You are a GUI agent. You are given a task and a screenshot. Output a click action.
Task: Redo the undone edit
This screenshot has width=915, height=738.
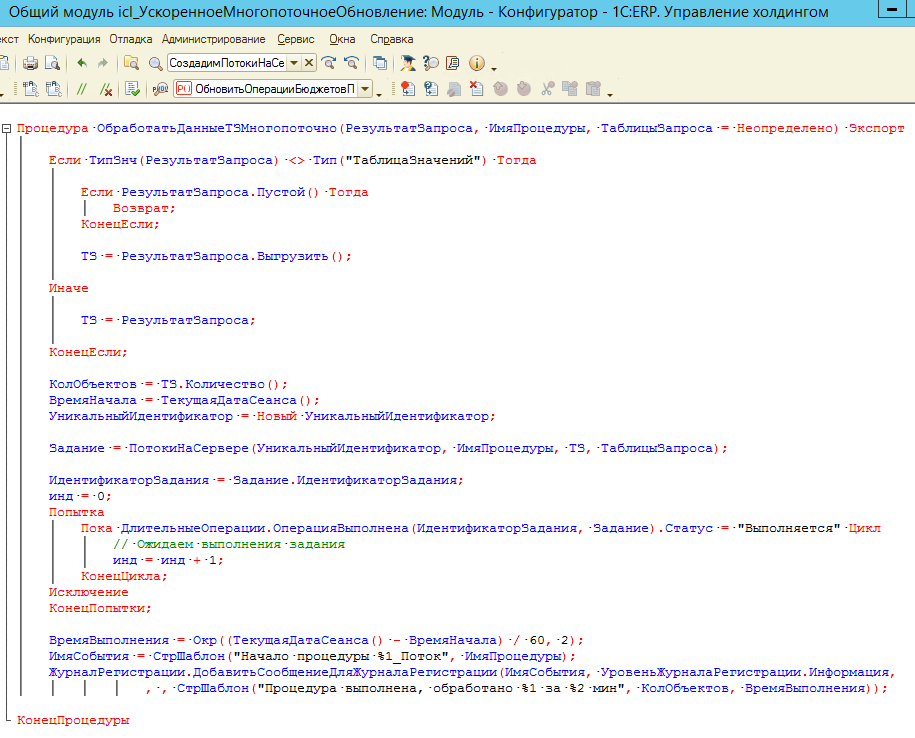[103, 63]
